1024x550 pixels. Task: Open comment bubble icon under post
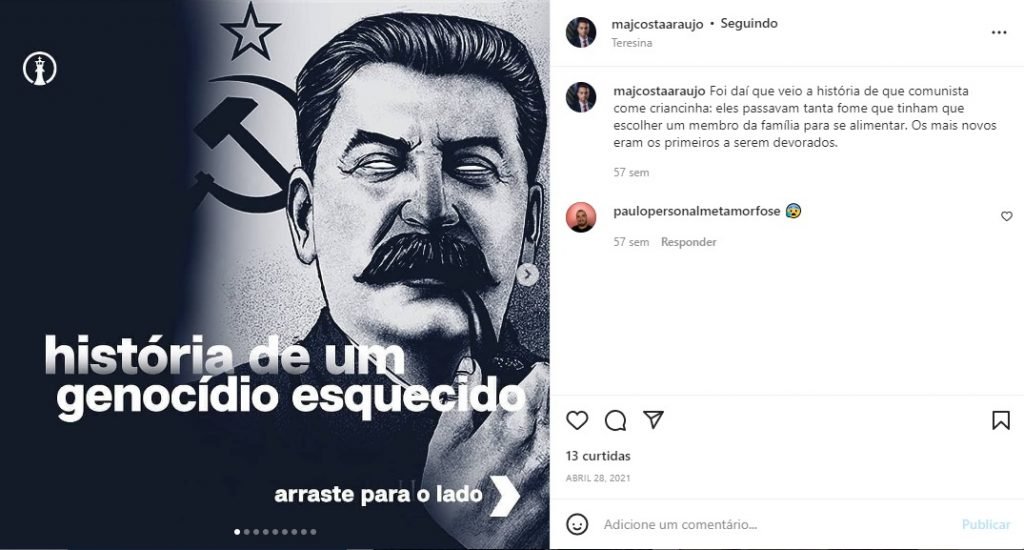(x=615, y=420)
